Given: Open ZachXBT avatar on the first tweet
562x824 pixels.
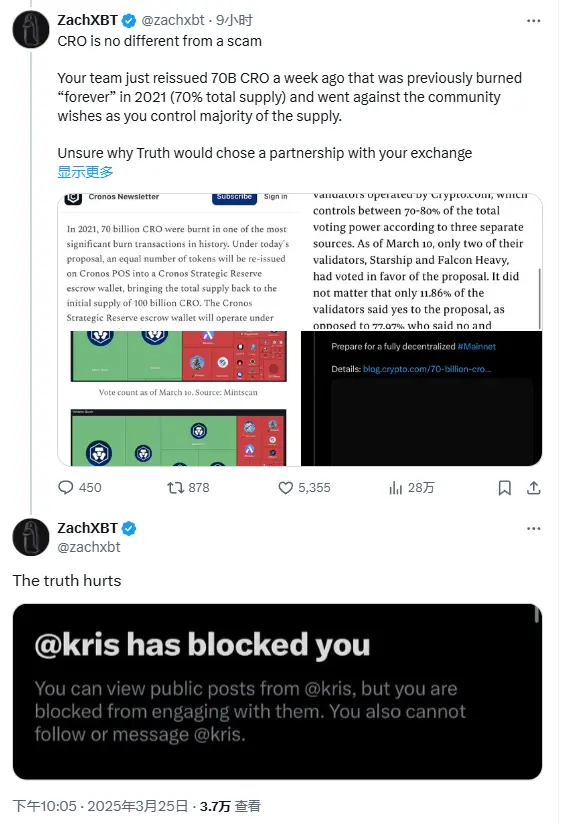Looking at the screenshot, I should pos(30,29).
